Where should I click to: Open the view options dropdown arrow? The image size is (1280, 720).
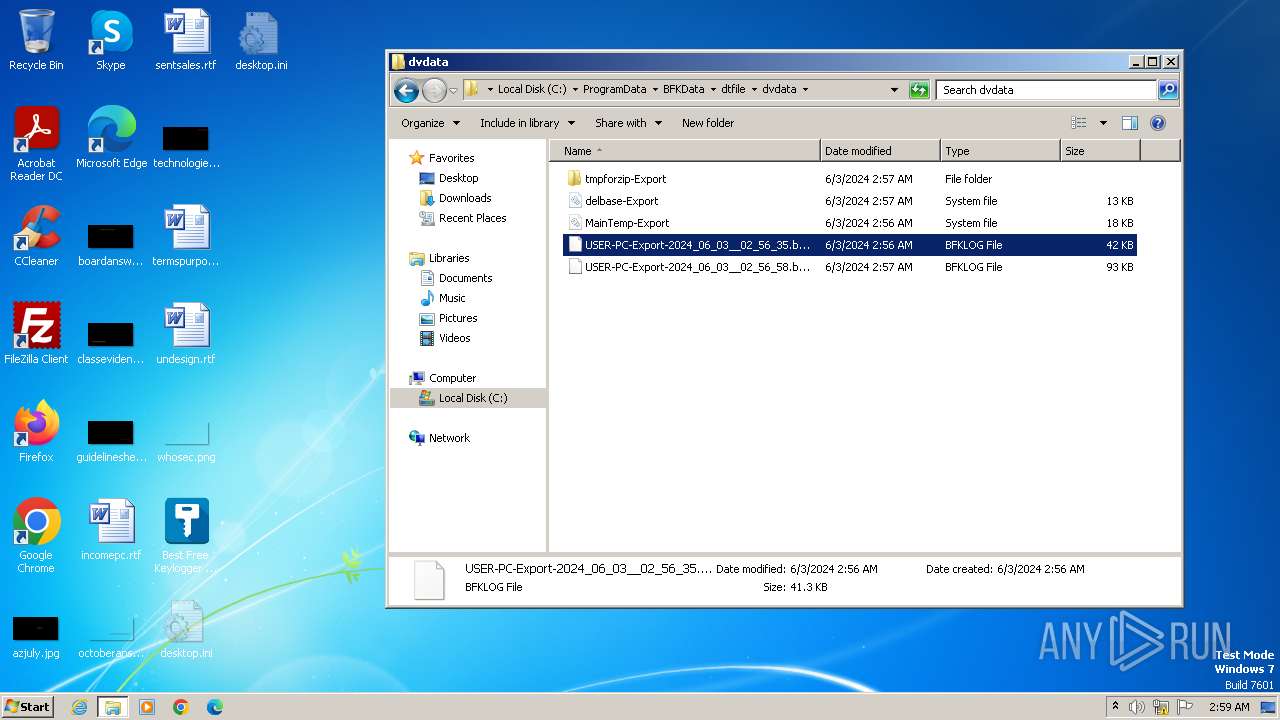pyautogui.click(x=1103, y=123)
